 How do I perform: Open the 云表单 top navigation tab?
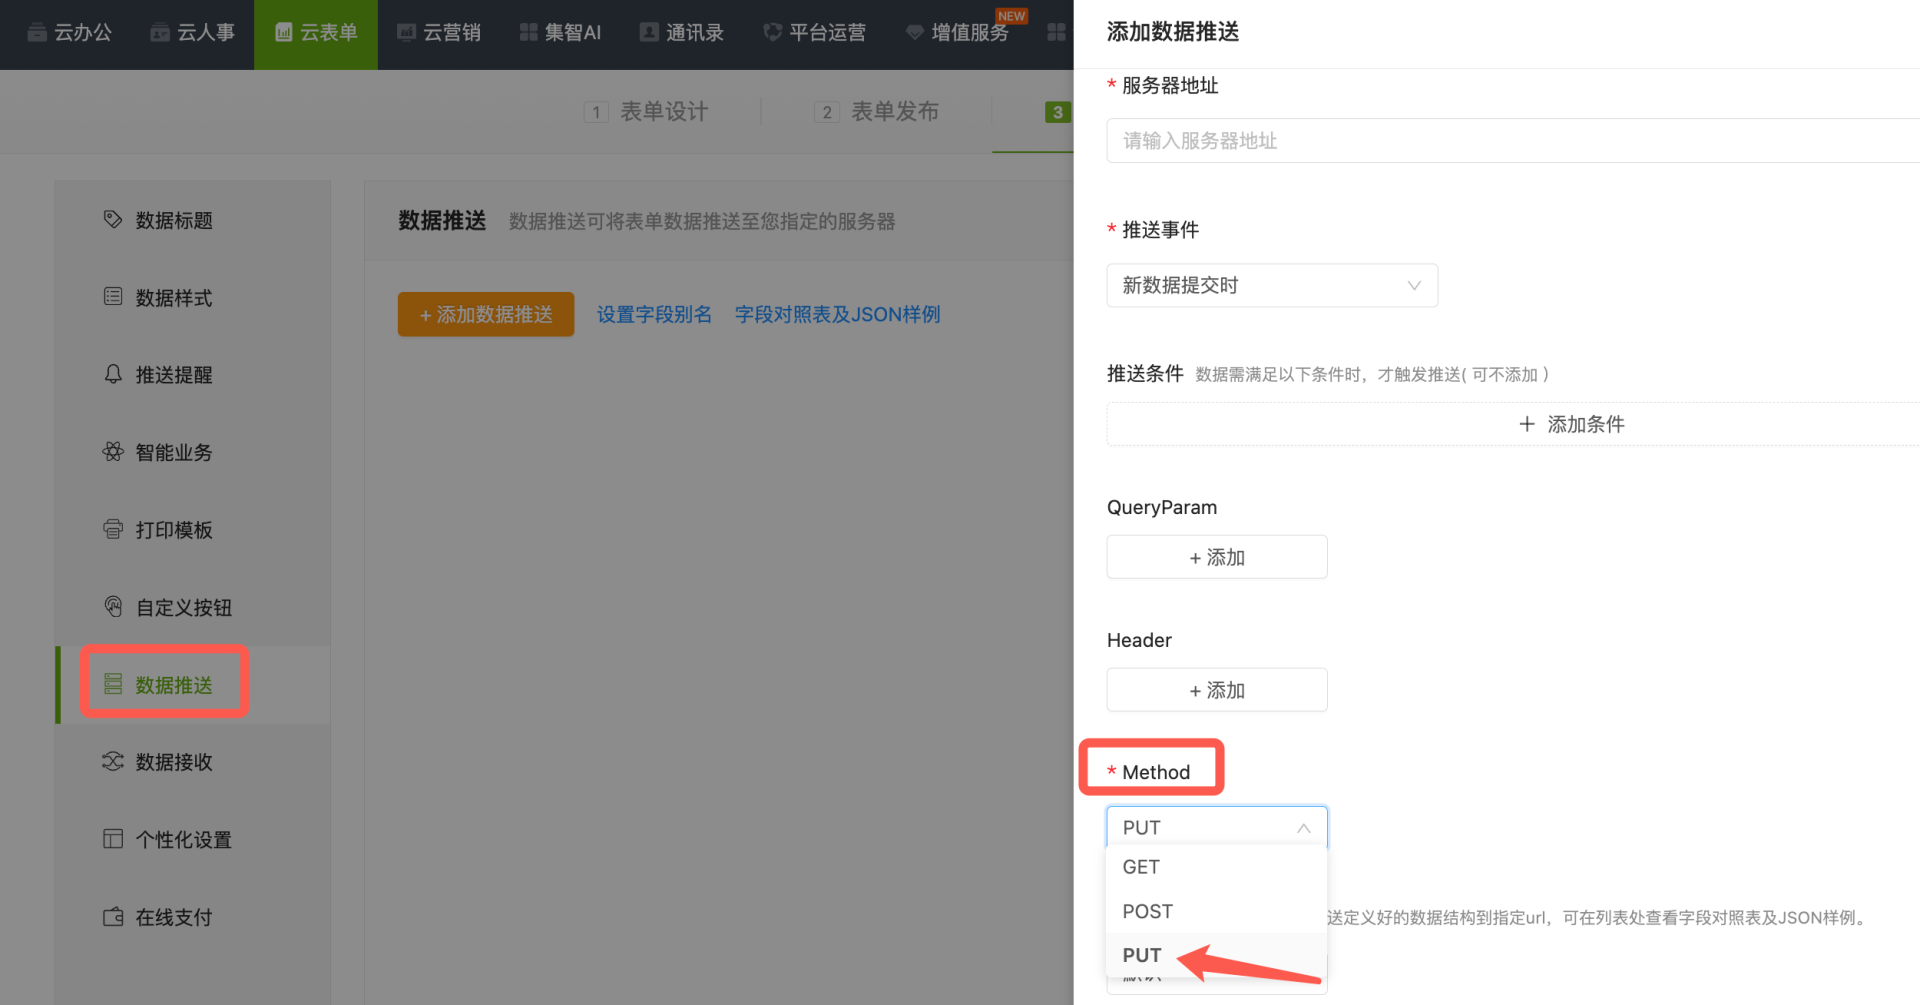coord(316,33)
